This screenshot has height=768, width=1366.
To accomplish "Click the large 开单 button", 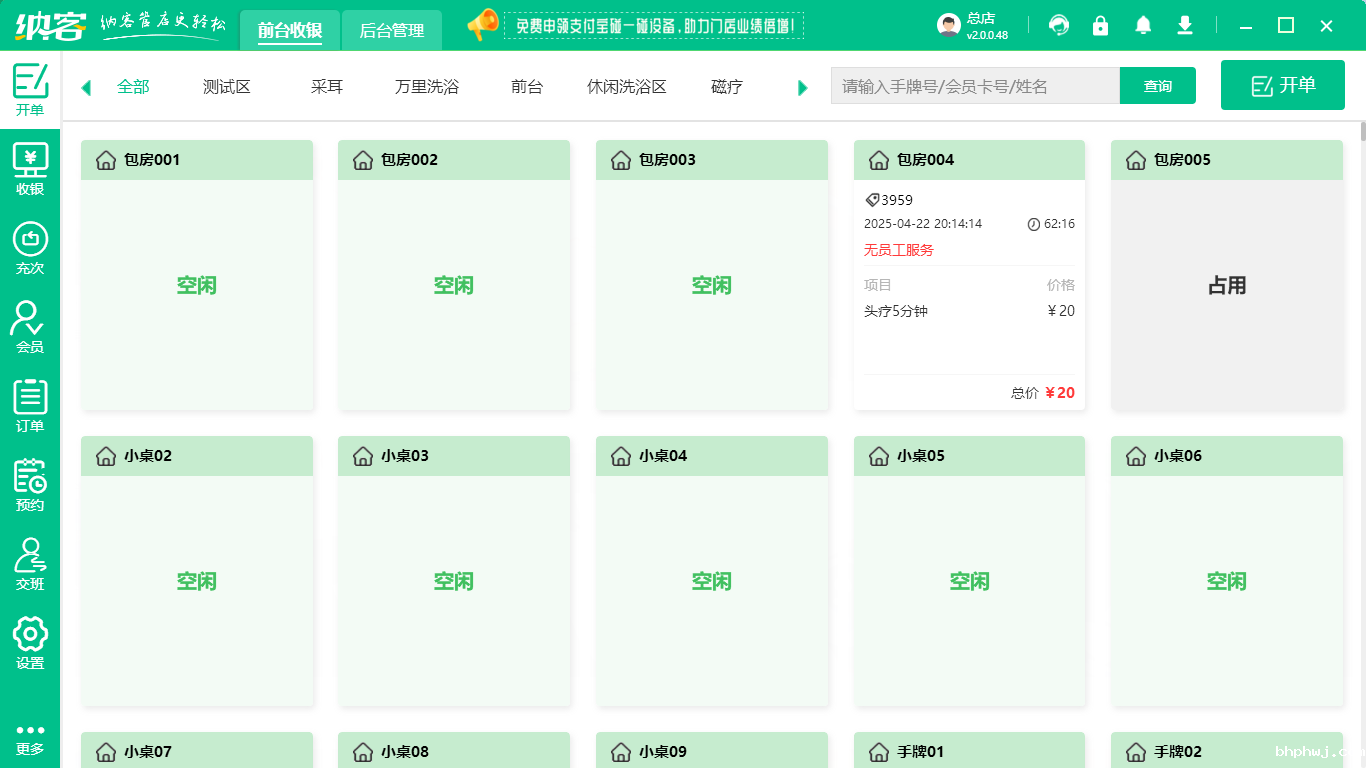I will pyautogui.click(x=1283, y=85).
